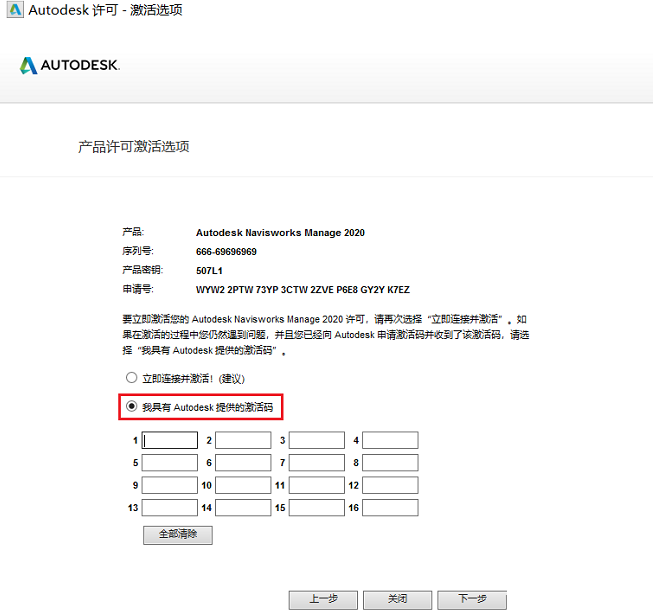Focus activation code field 6

pyautogui.click(x=243, y=463)
